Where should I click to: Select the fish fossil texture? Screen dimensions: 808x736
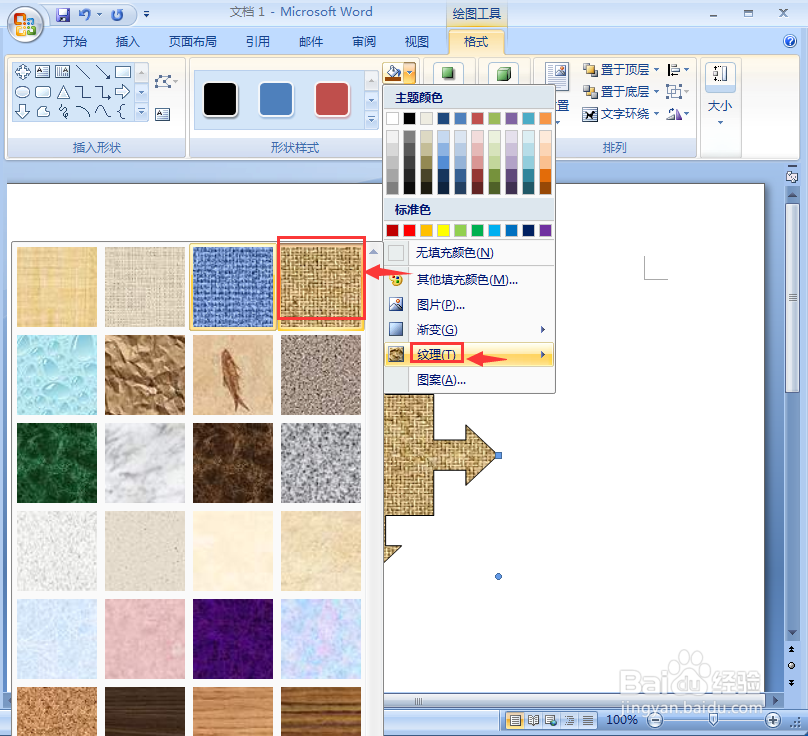233,375
